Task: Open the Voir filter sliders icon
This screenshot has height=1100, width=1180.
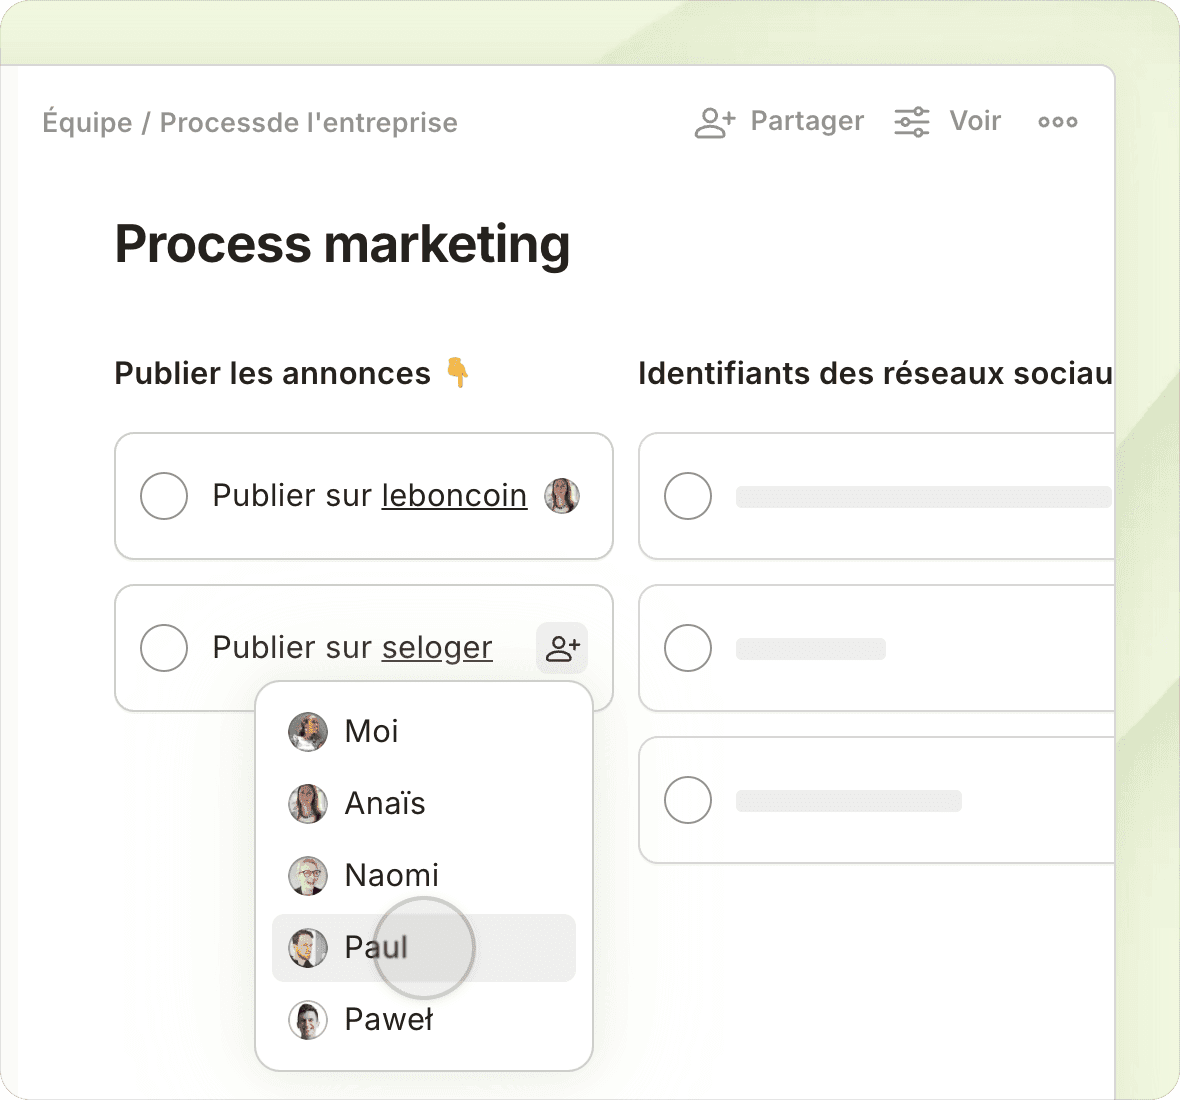Action: coord(911,122)
